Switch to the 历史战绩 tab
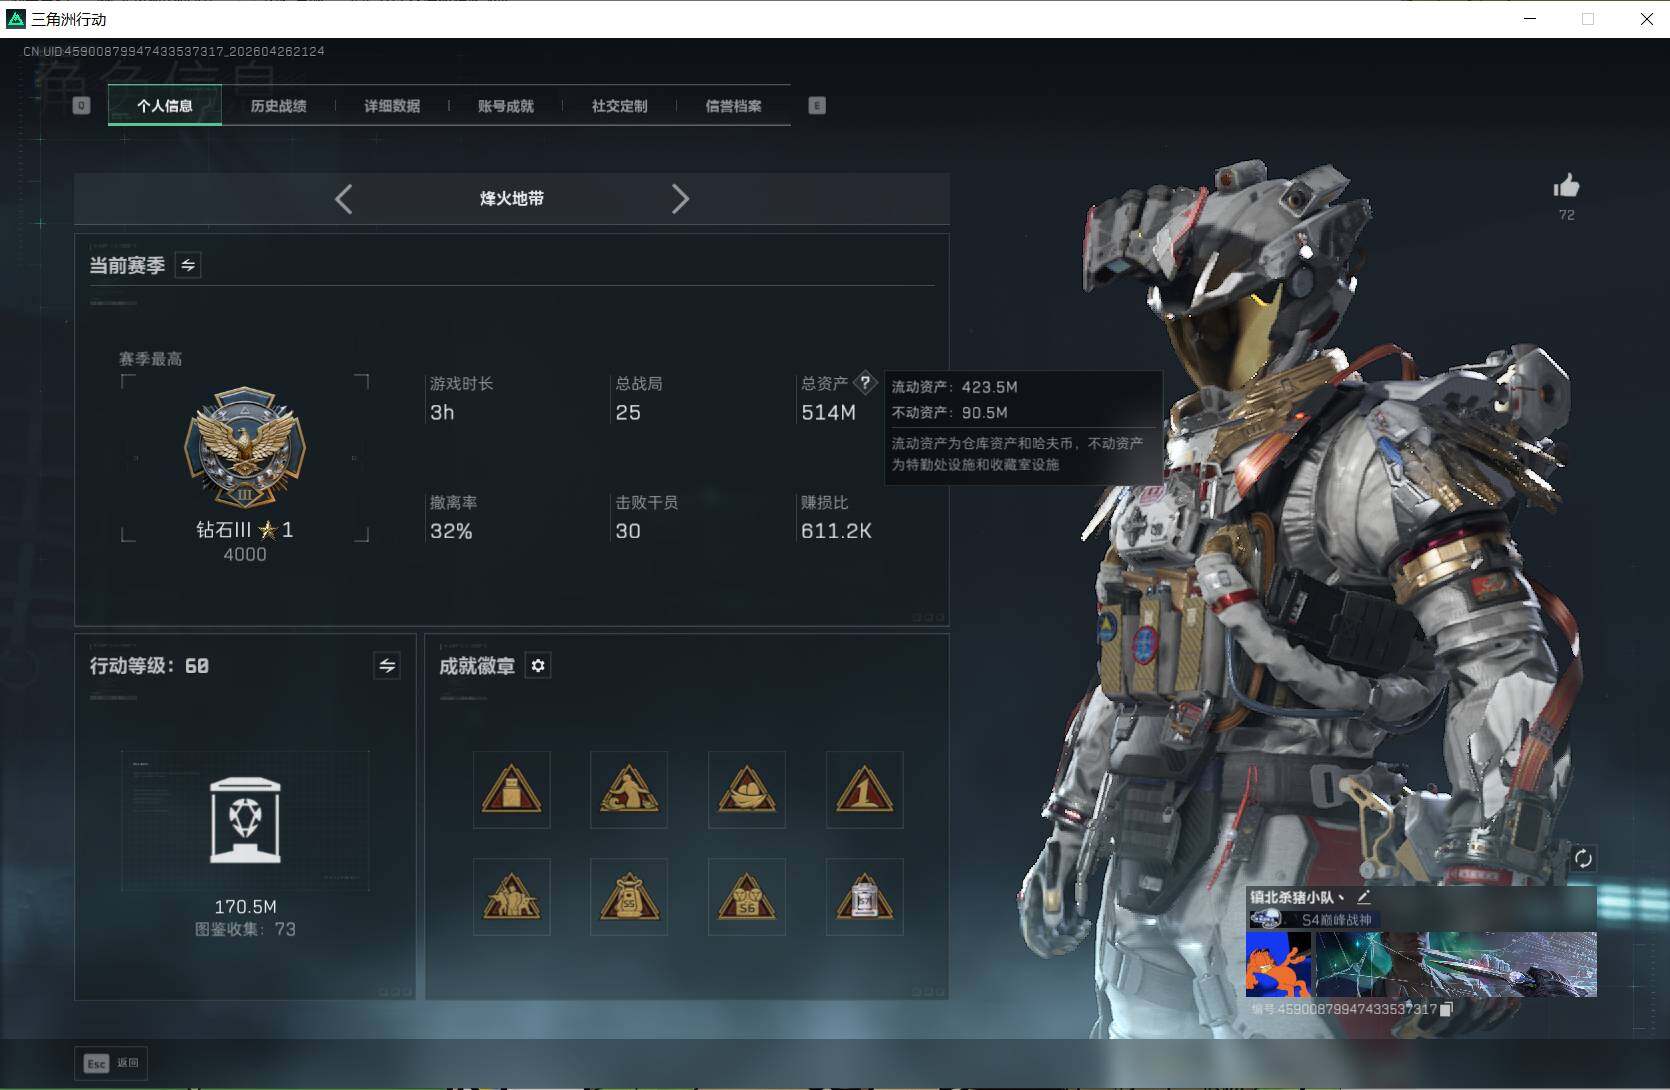Viewport: 1670px width, 1090px height. coord(279,106)
